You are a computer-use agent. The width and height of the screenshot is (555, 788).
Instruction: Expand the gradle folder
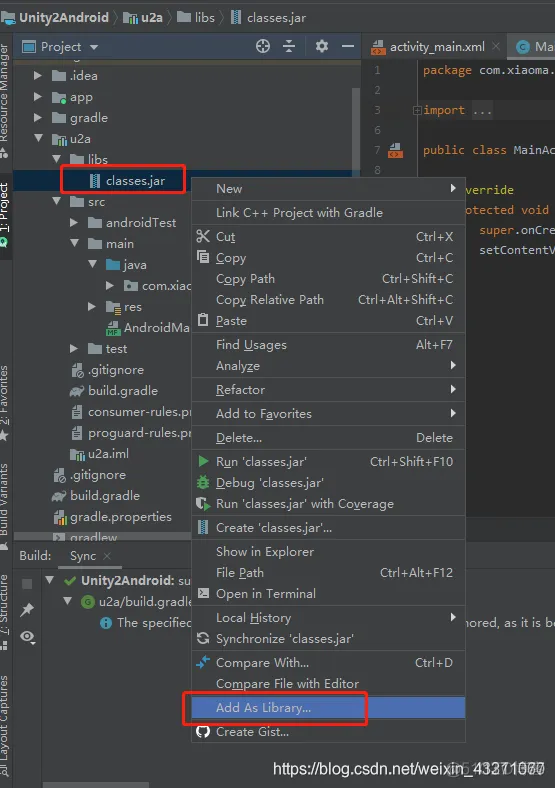tap(38, 118)
